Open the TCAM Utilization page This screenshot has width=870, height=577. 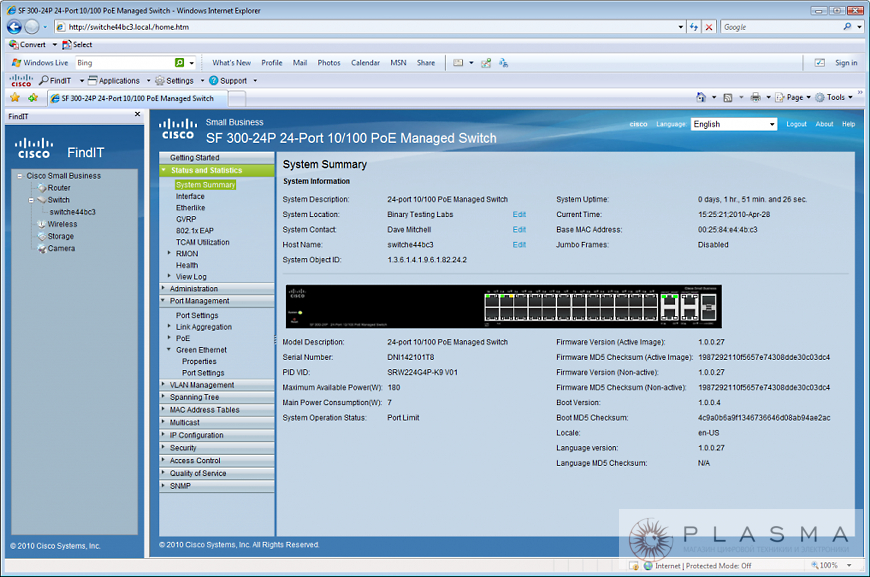point(203,242)
